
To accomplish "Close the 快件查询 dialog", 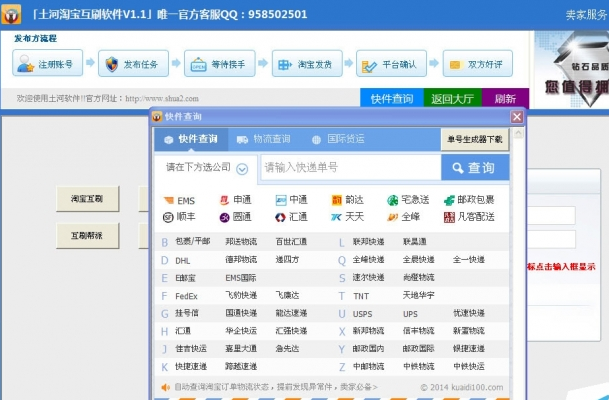I will [517, 117].
